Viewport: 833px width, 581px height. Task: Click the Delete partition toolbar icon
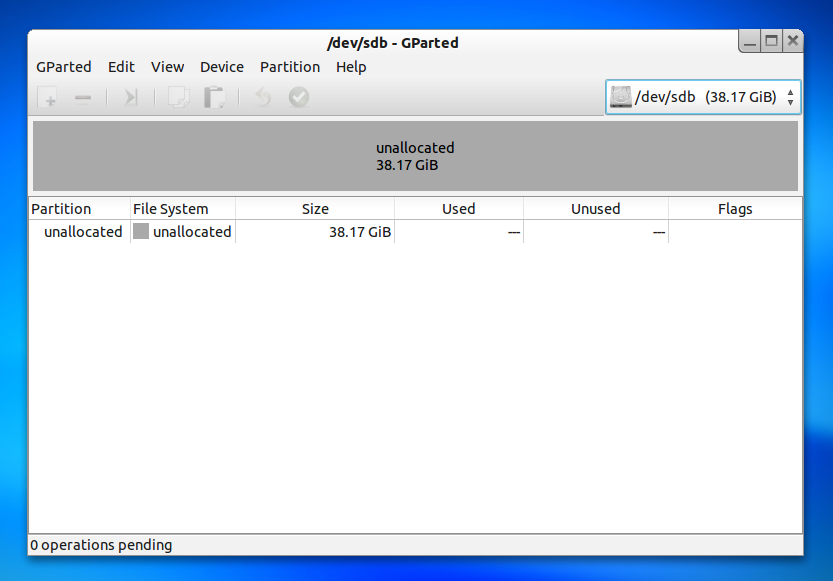pos(83,98)
